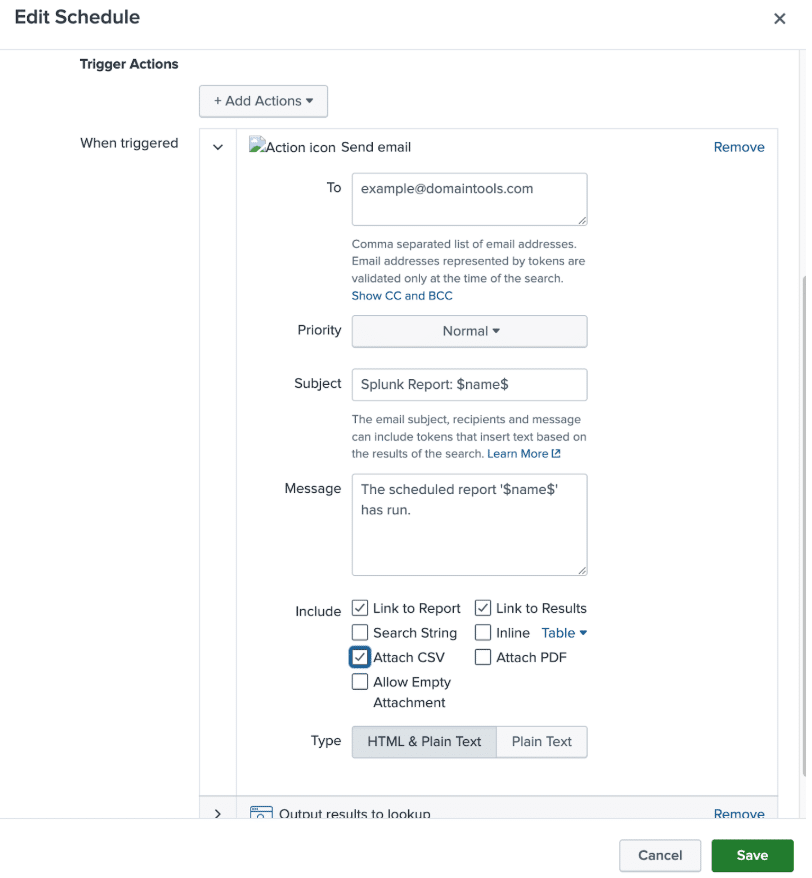Select HTML & Plain Text email type
812x878 pixels.
tap(423, 741)
